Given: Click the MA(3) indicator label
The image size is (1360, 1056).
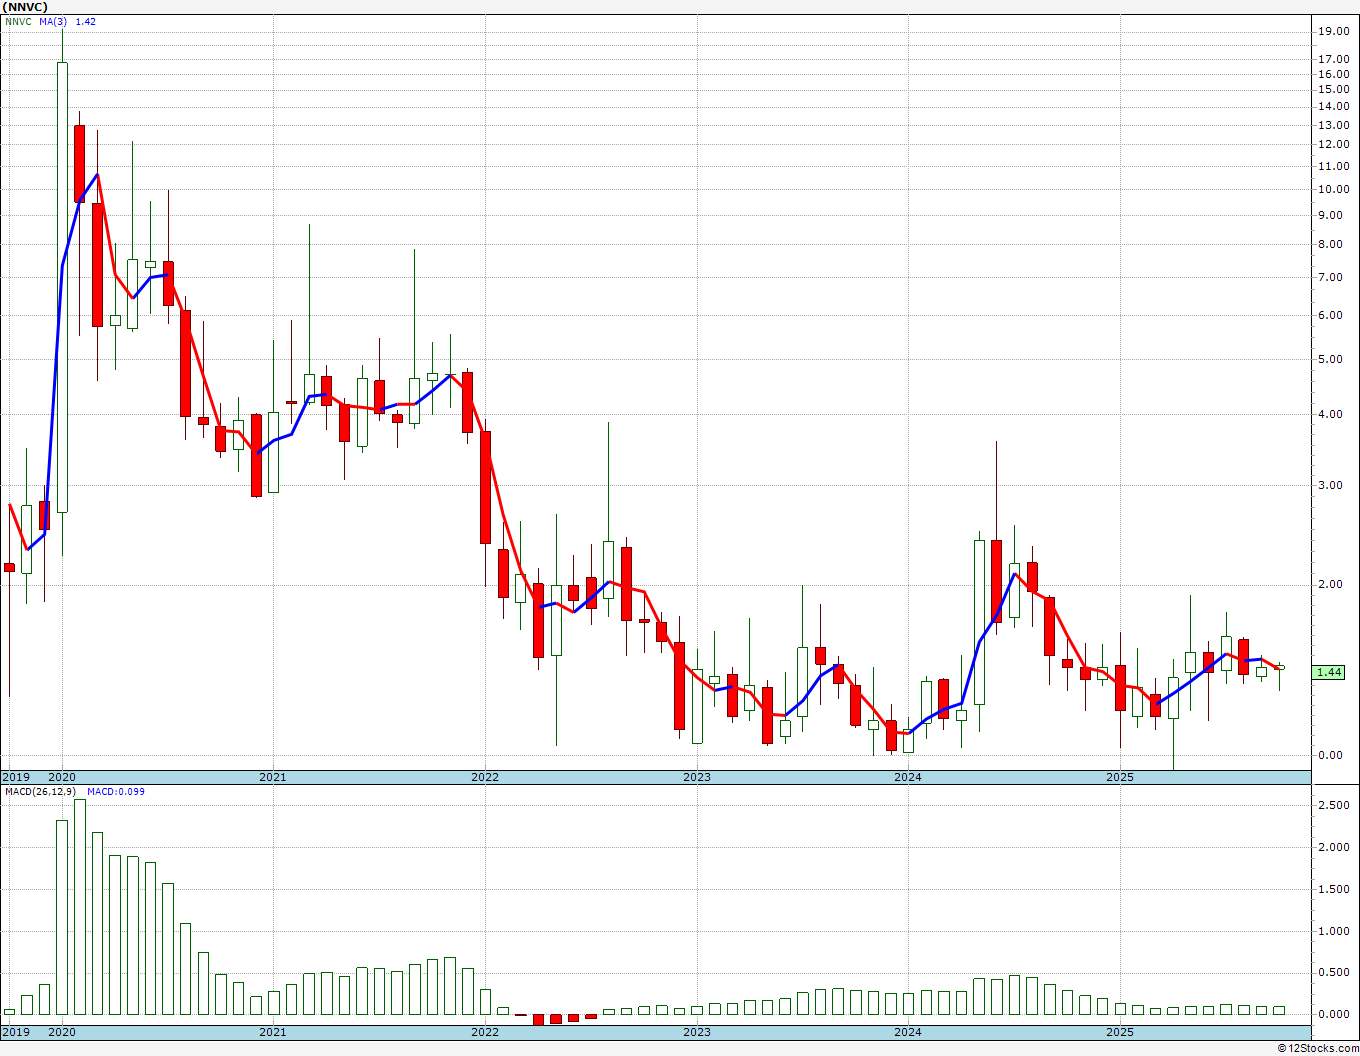Looking at the screenshot, I should click(54, 21).
